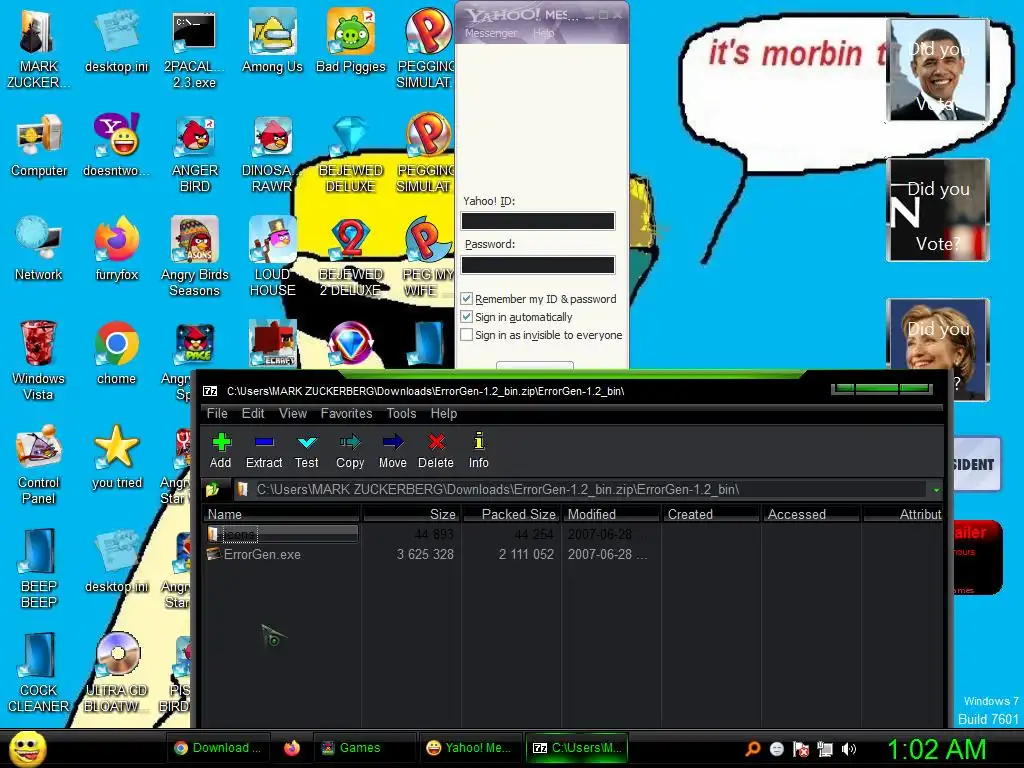1024x768 pixels.
Task: Select the BEEP BEEP desktop icon
Action: (38, 568)
